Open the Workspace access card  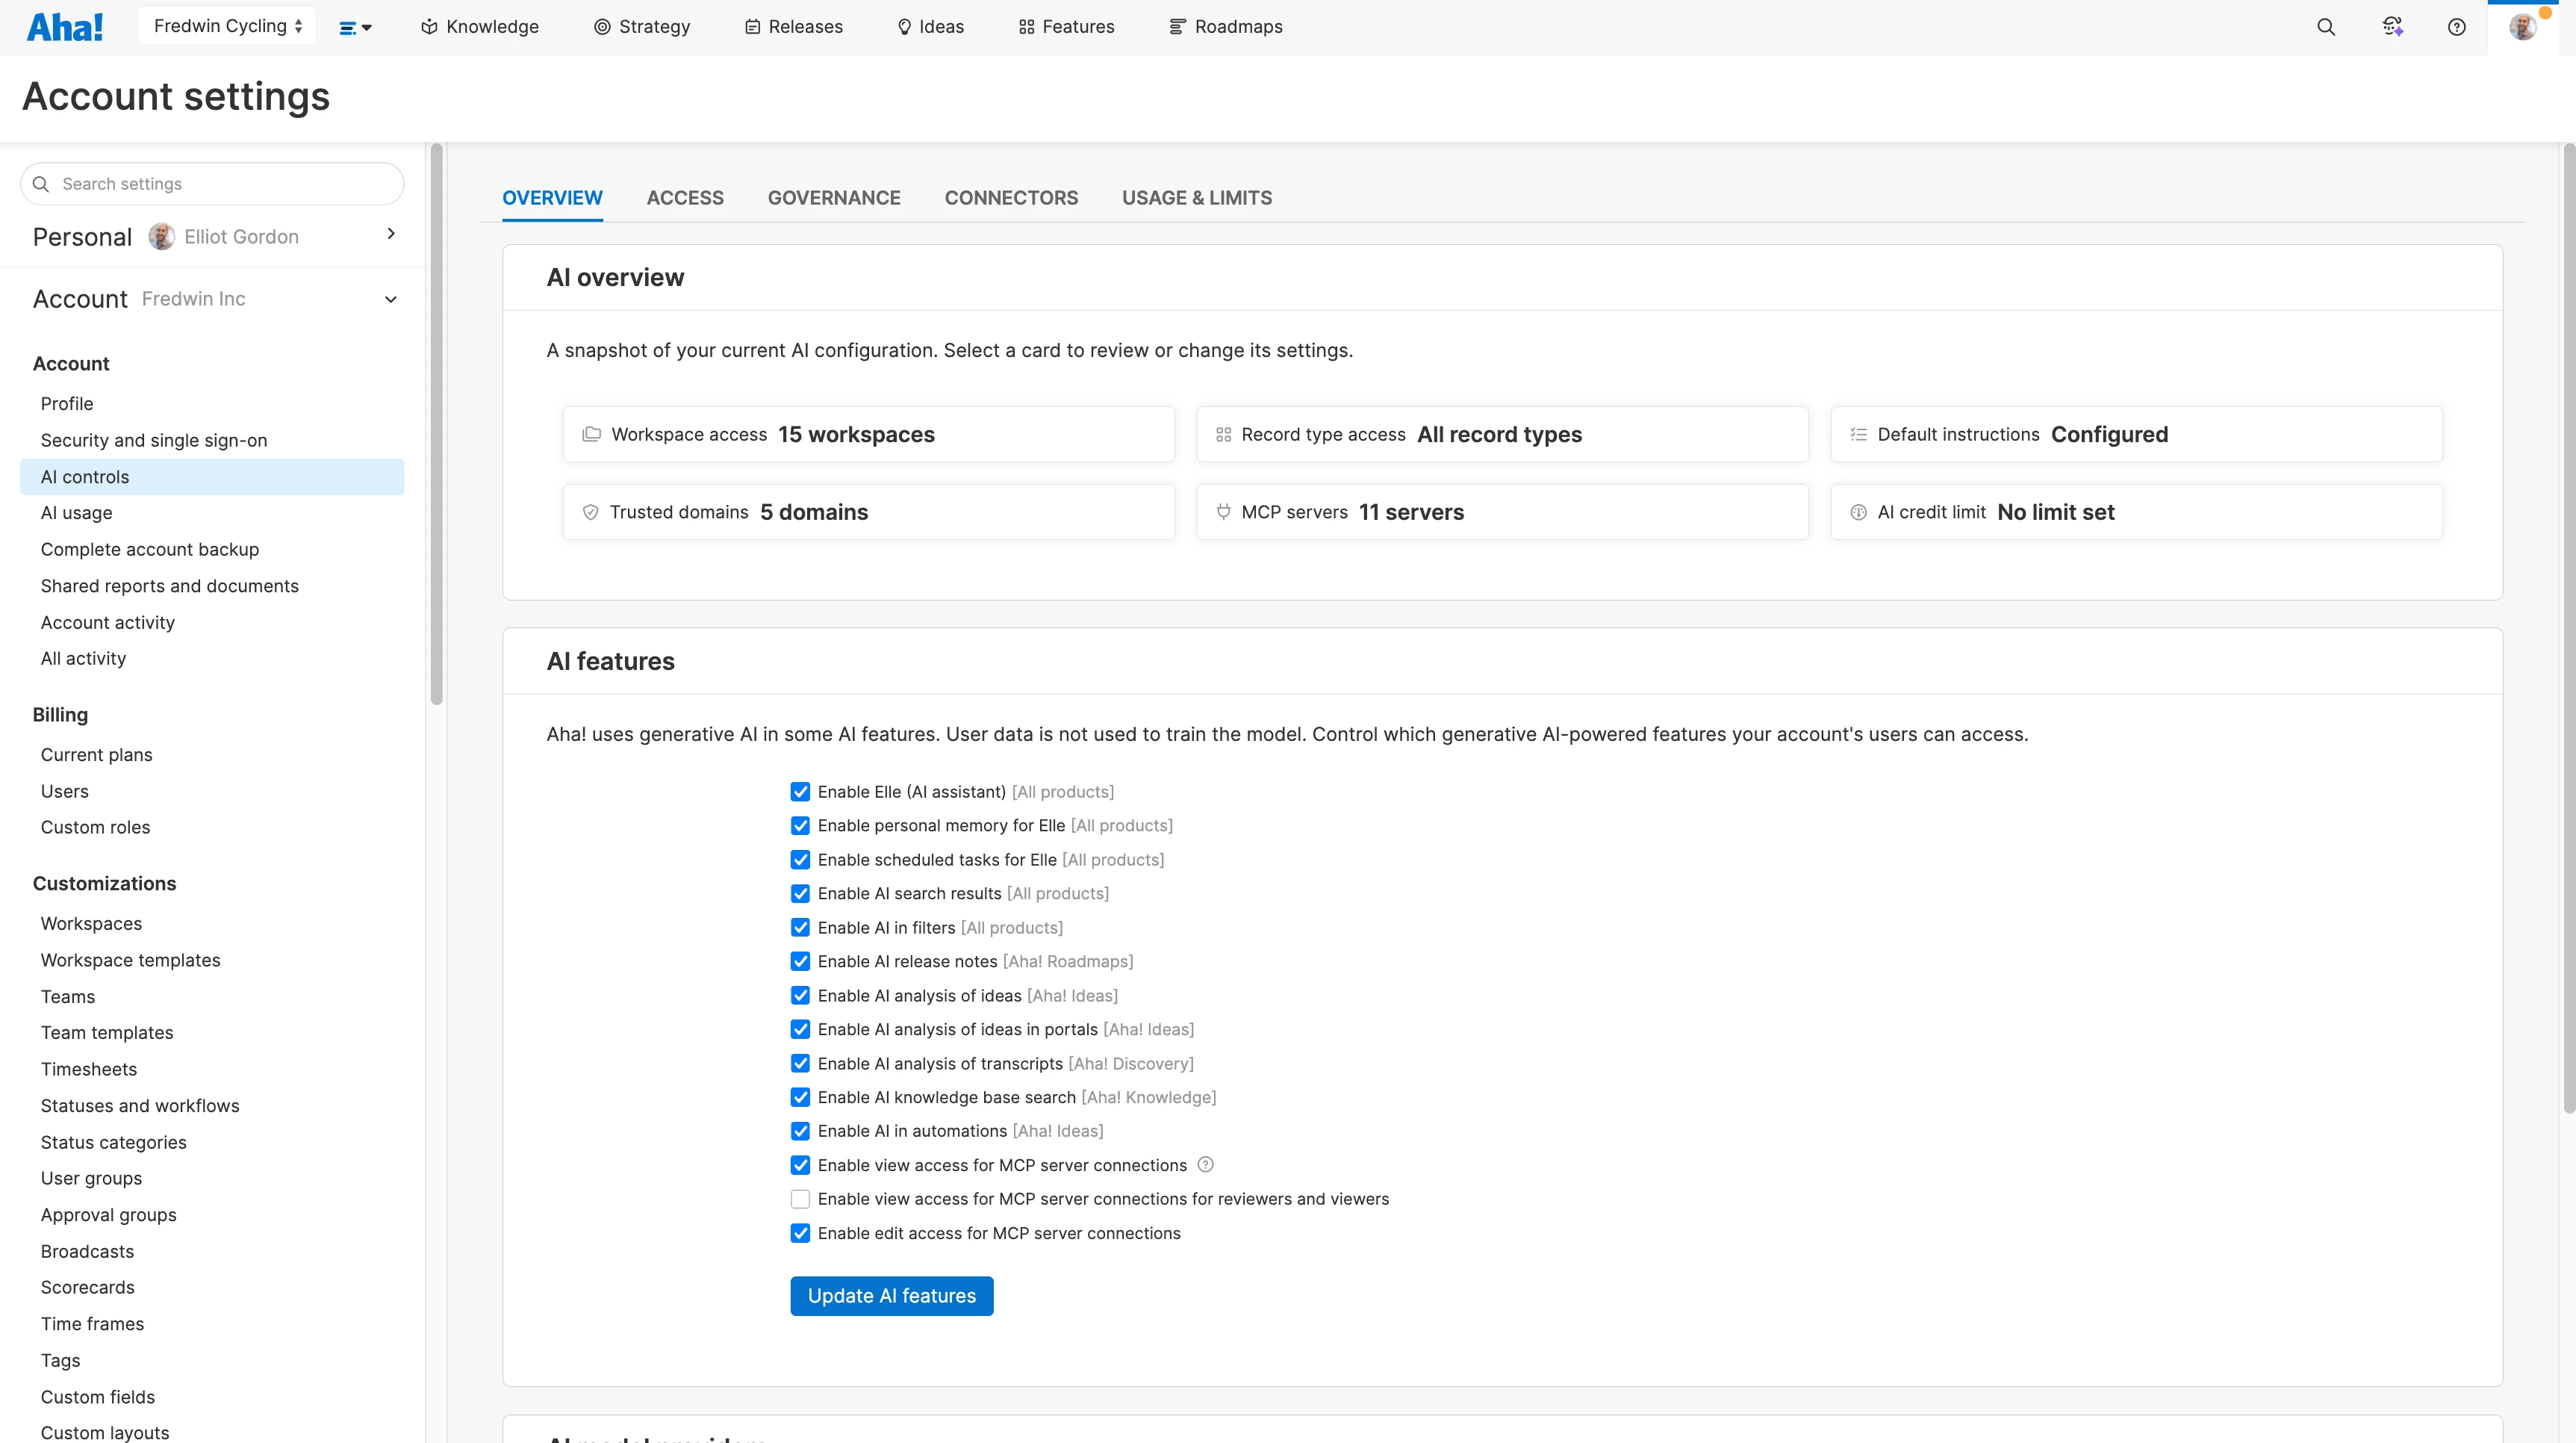(868, 434)
